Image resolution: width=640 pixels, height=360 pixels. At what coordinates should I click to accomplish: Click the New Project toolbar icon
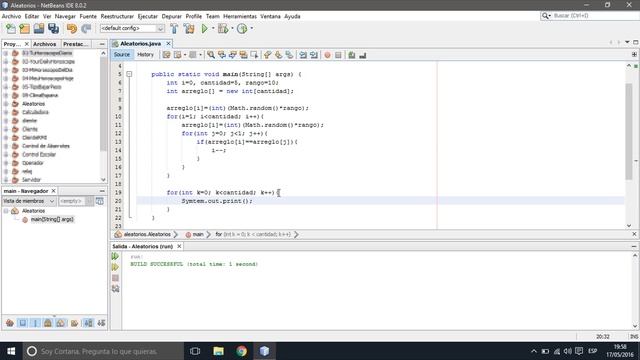tap(24, 29)
